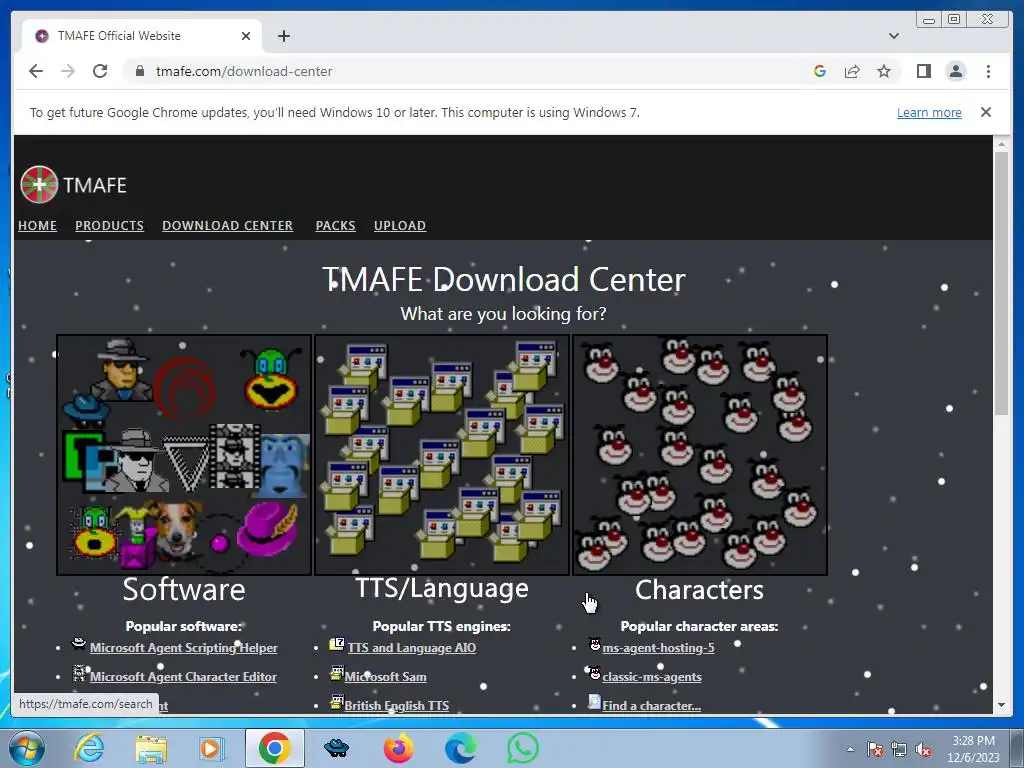Launch Internet Explorer from taskbar
The image size is (1024, 768).
click(88, 748)
